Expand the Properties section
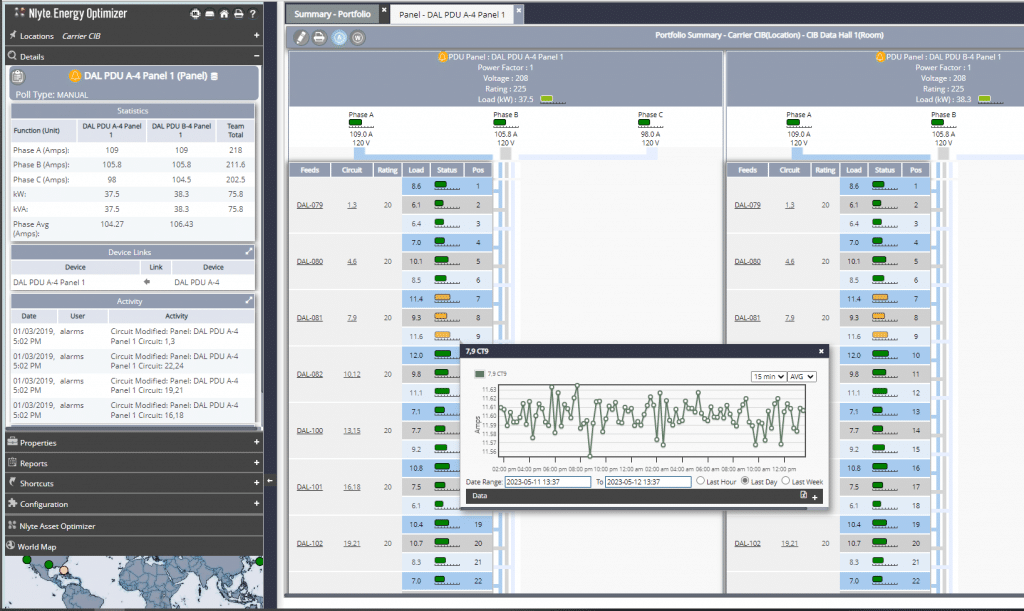This screenshot has width=1024, height=611. point(256,442)
